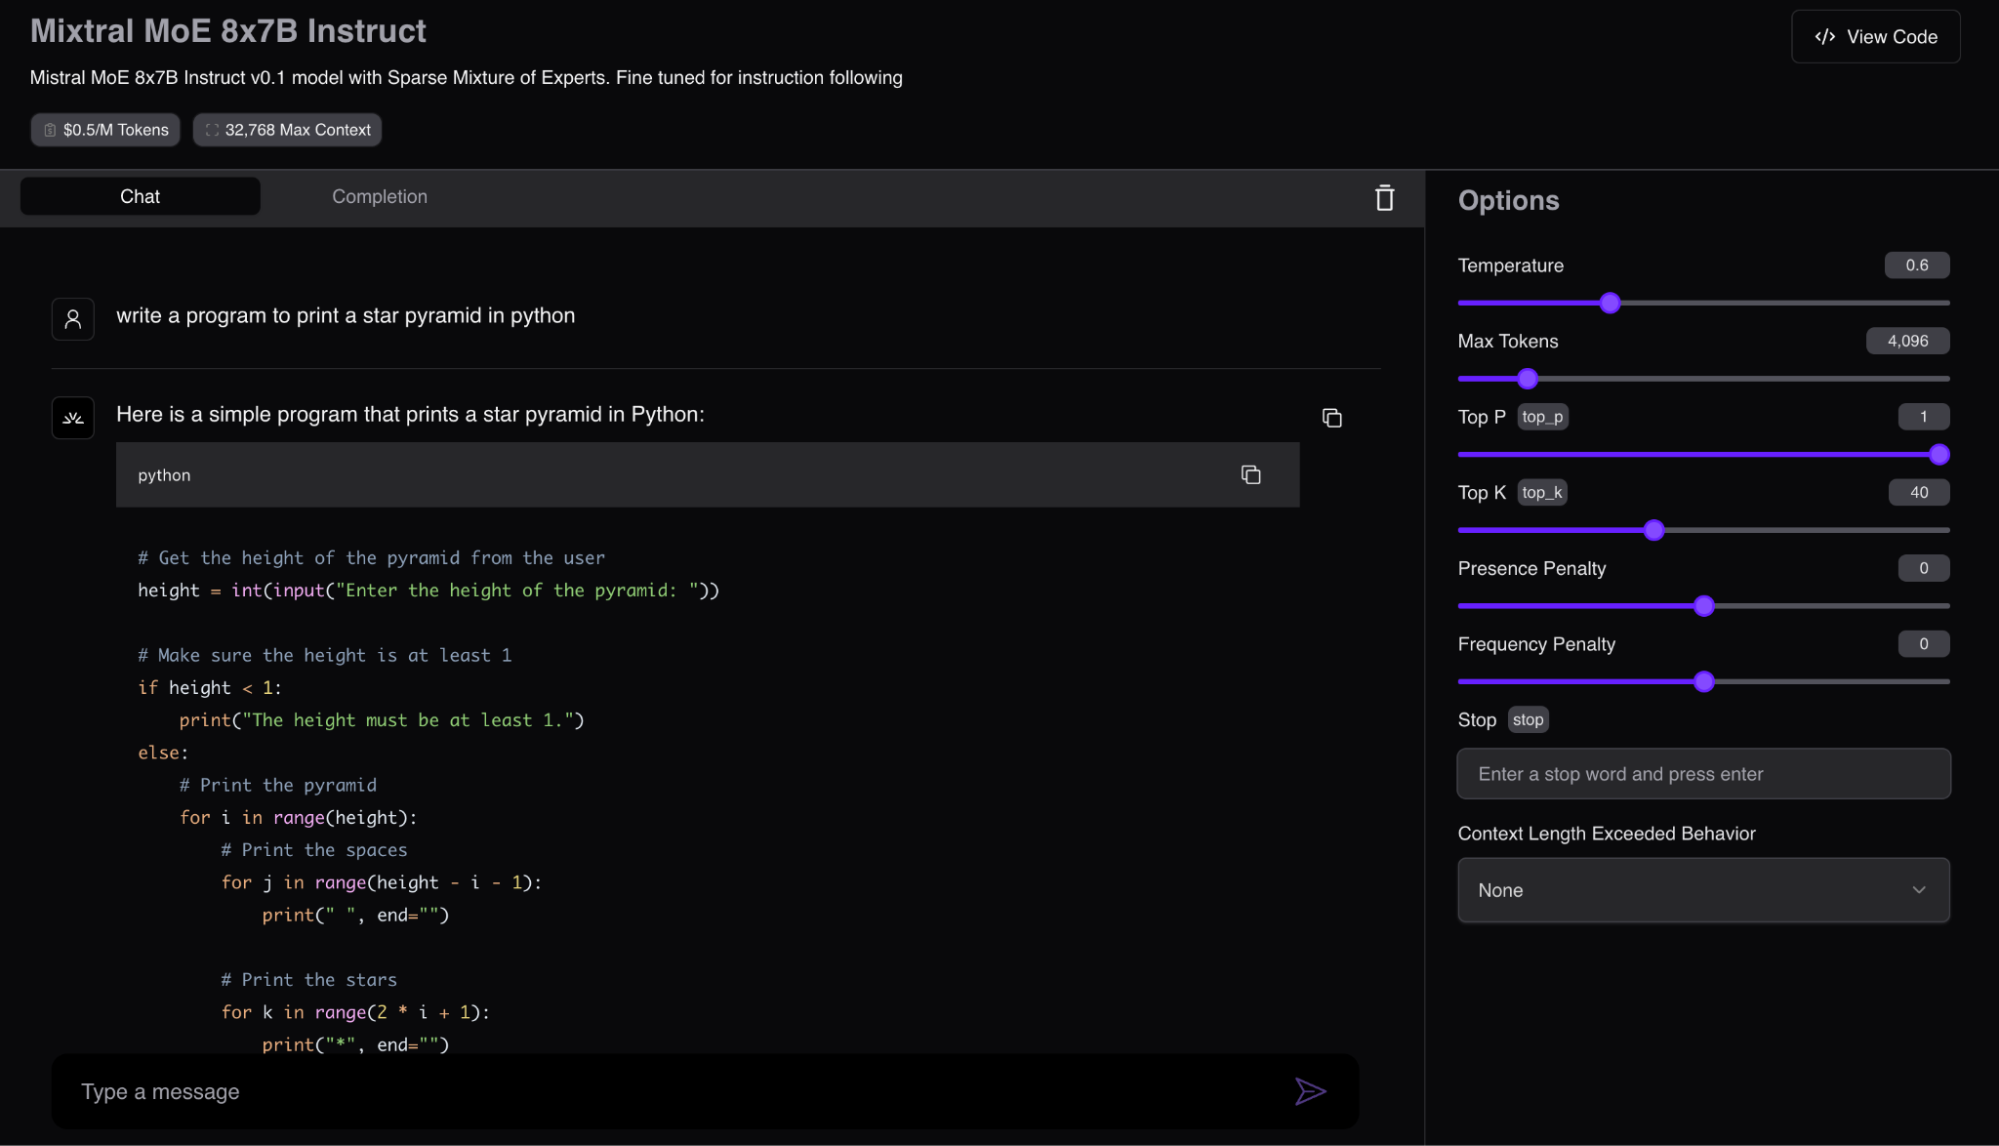Viewport: 1999px width, 1146px height.
Task: Focus the stop word input field
Action: click(1703, 774)
